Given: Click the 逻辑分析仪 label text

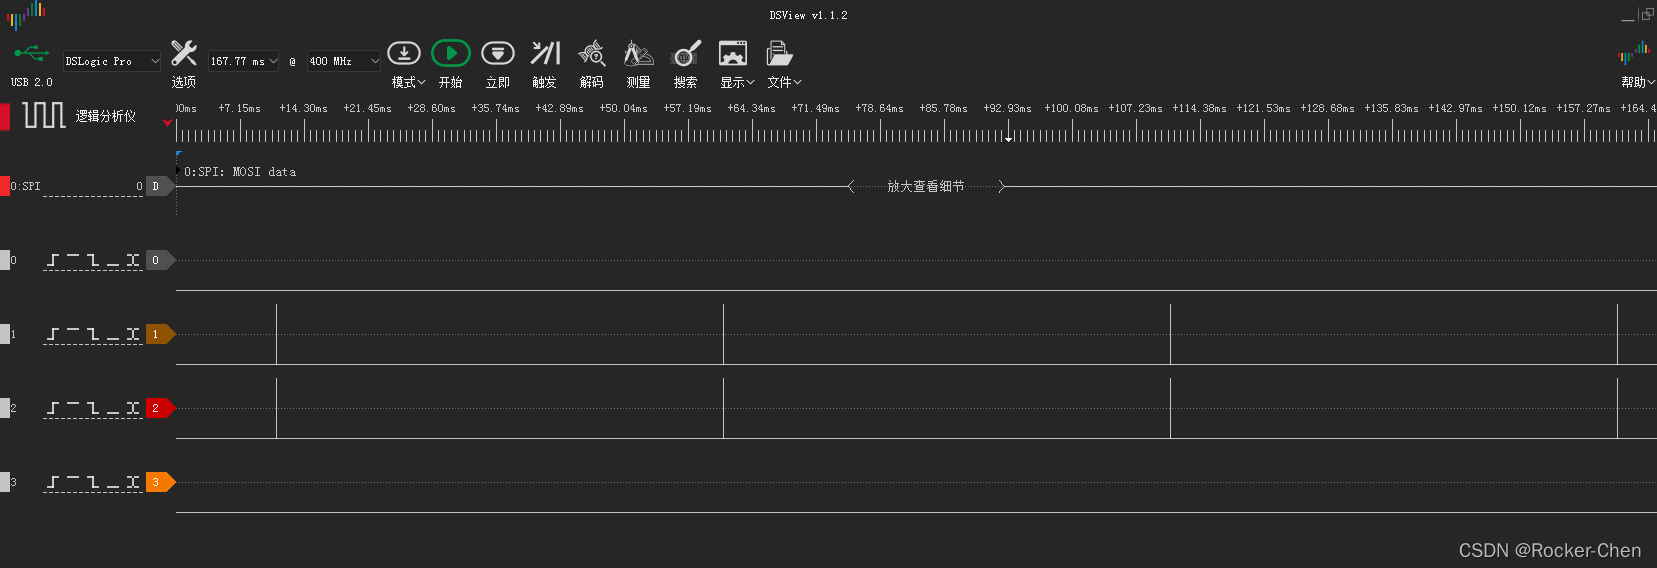Looking at the screenshot, I should pos(106,116).
